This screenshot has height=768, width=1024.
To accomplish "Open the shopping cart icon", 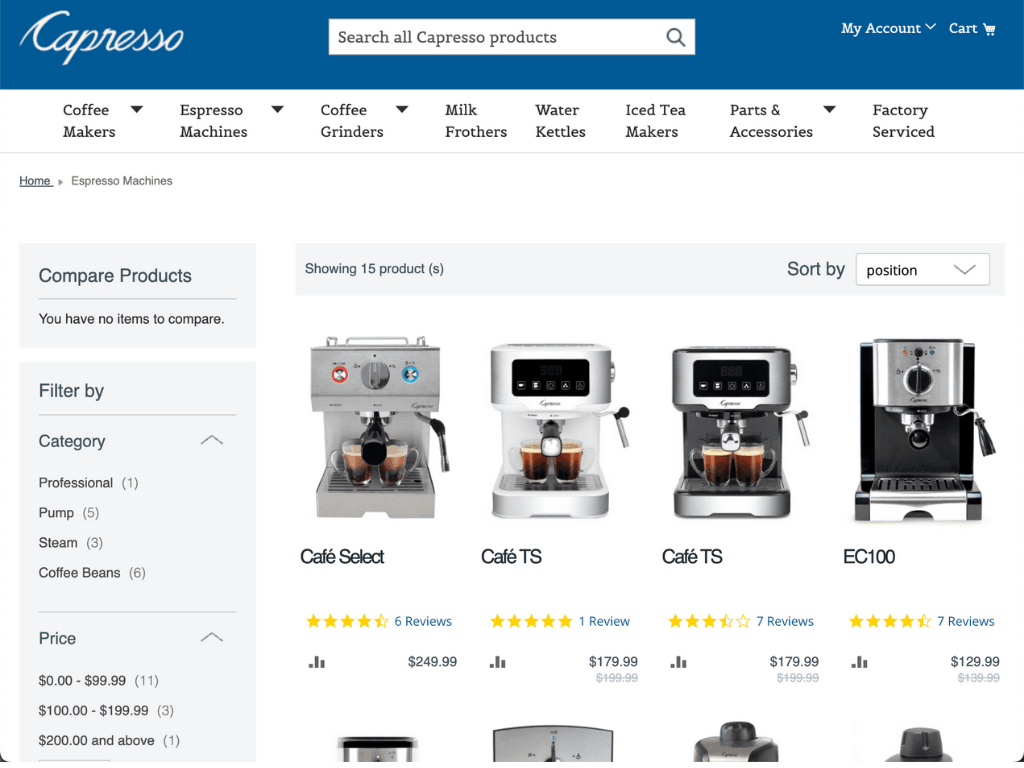I will click(x=989, y=29).
